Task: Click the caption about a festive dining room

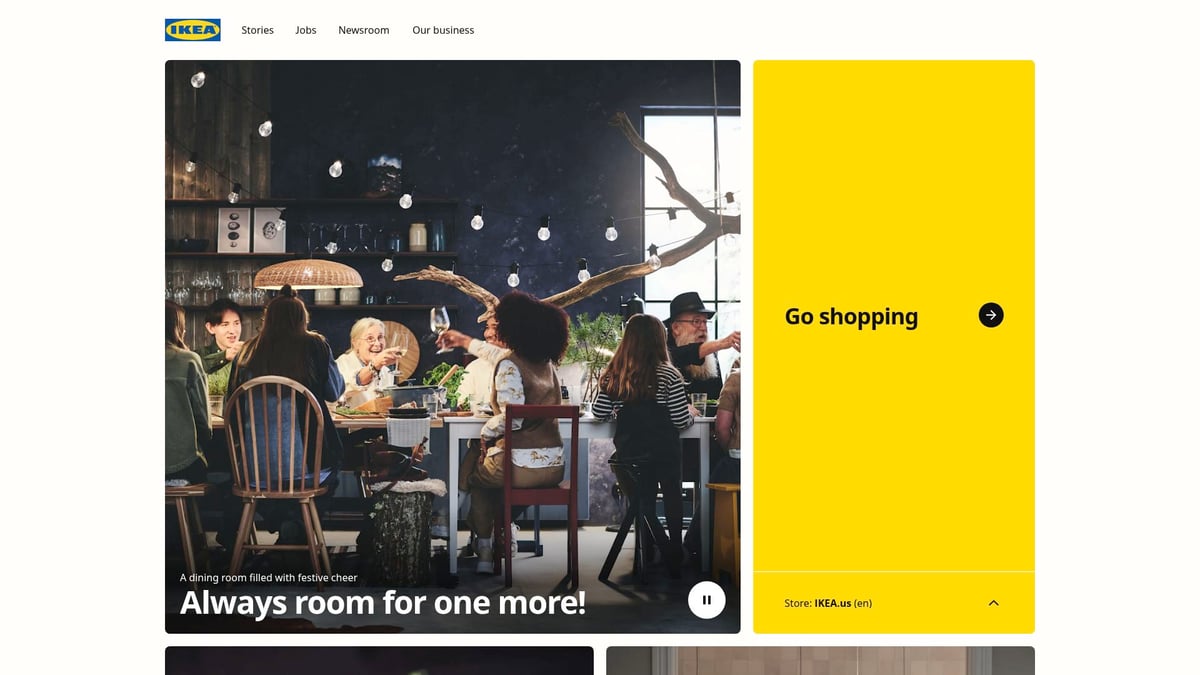Action: pos(268,578)
